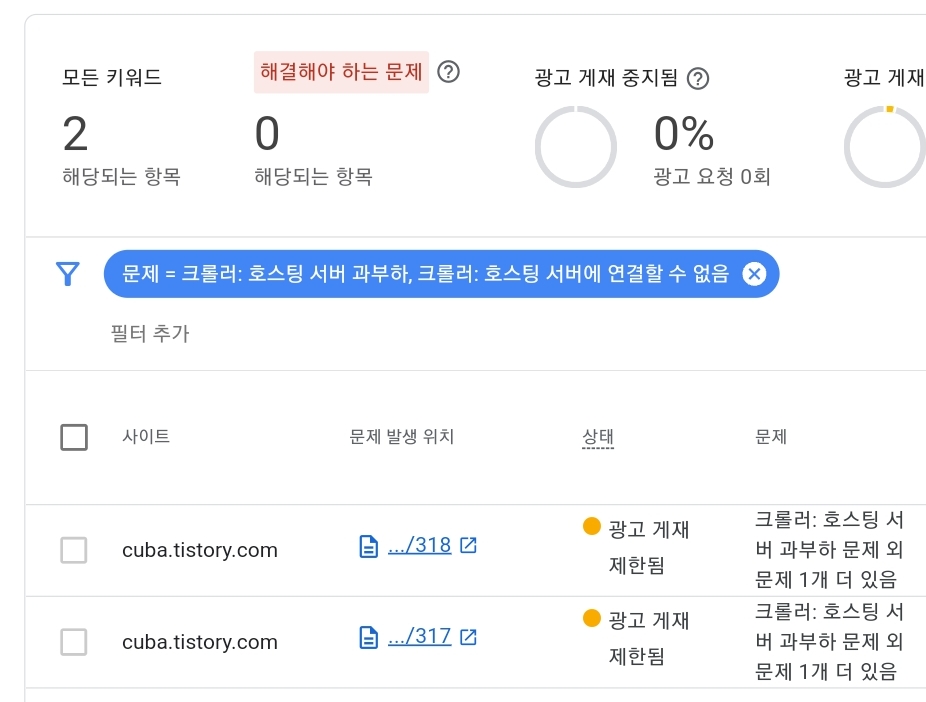Click the document icon beside .../318
Screen dimensions: 926x702
pos(369,546)
